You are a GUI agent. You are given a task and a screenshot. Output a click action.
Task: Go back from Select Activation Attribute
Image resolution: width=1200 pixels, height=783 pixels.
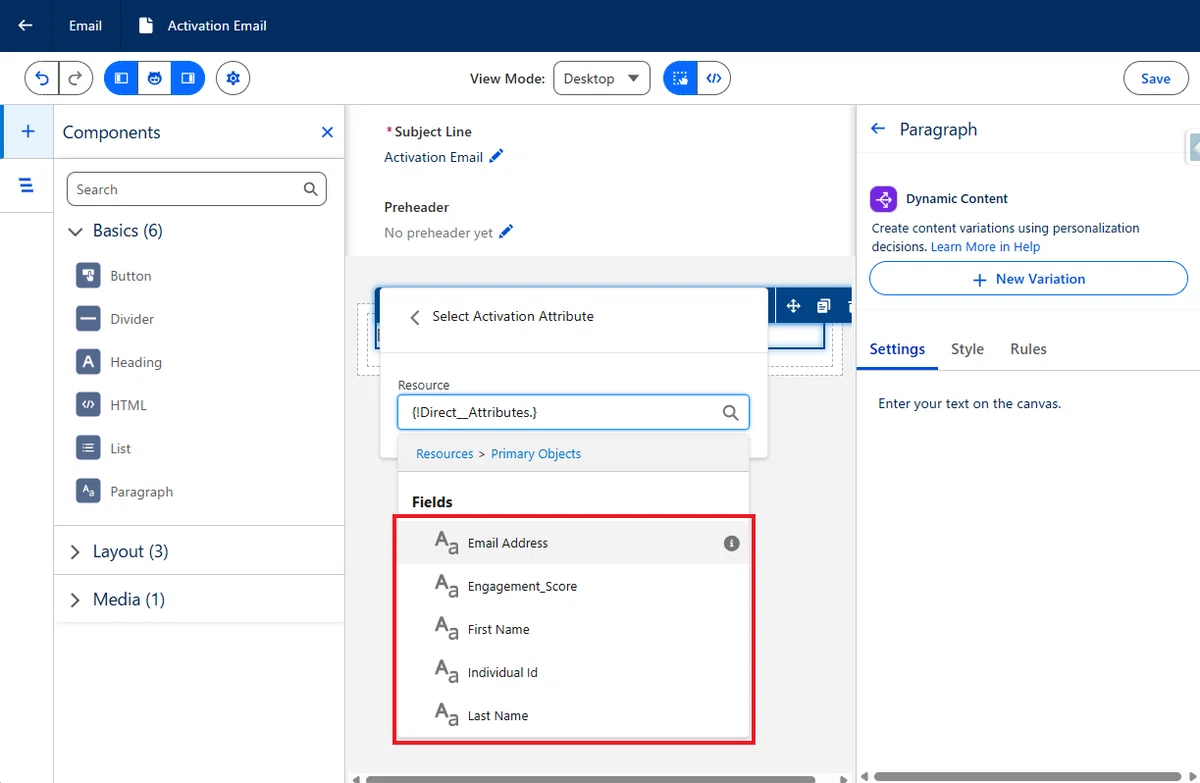click(415, 317)
